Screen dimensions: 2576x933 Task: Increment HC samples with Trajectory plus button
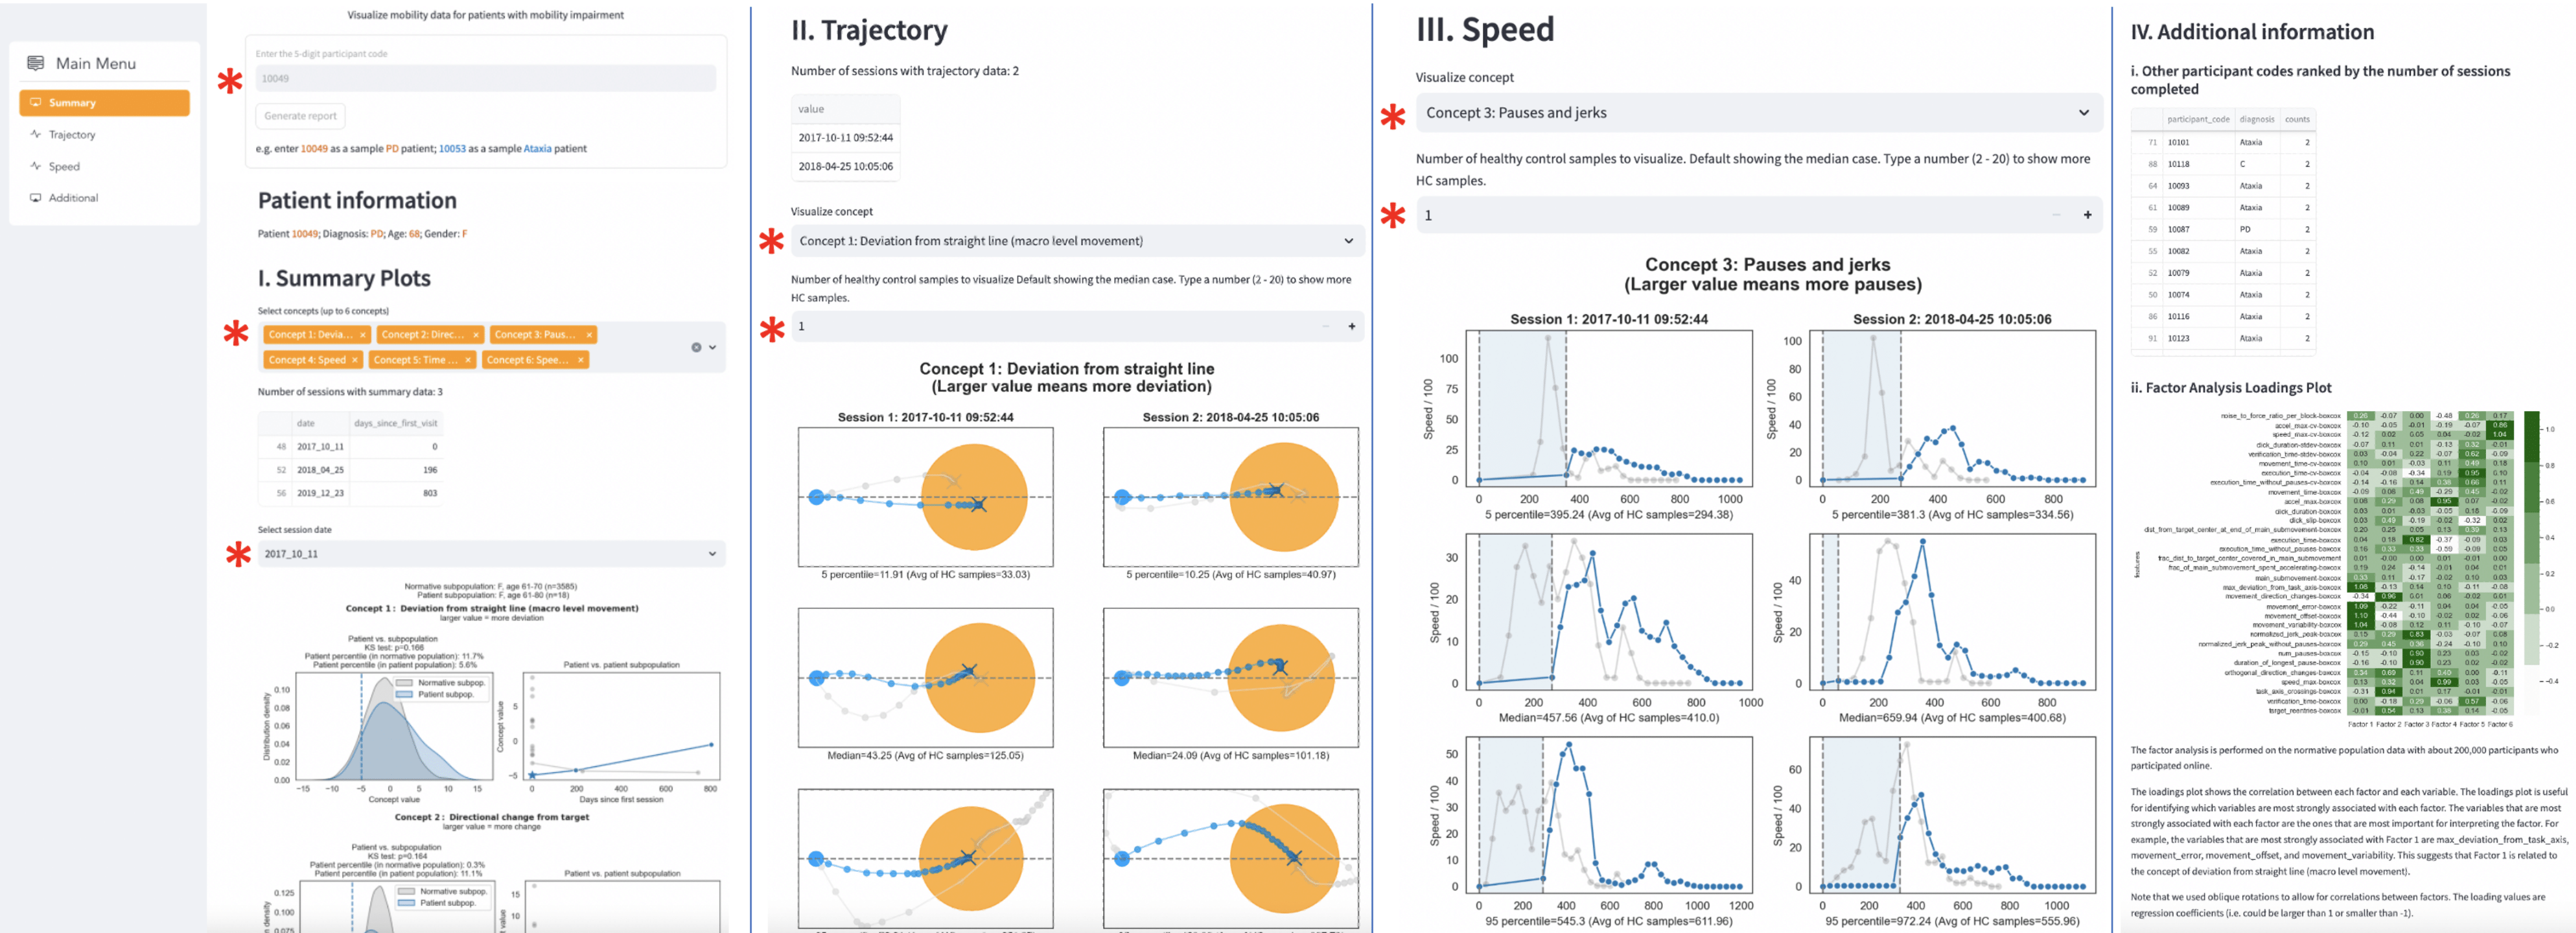[1351, 326]
